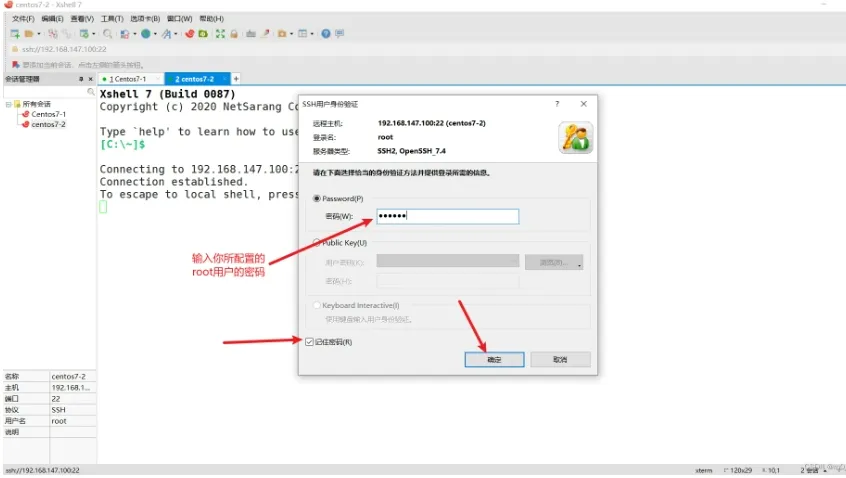Open the 文件(F) menu
Screen dimensions: 846x478
(23, 19)
